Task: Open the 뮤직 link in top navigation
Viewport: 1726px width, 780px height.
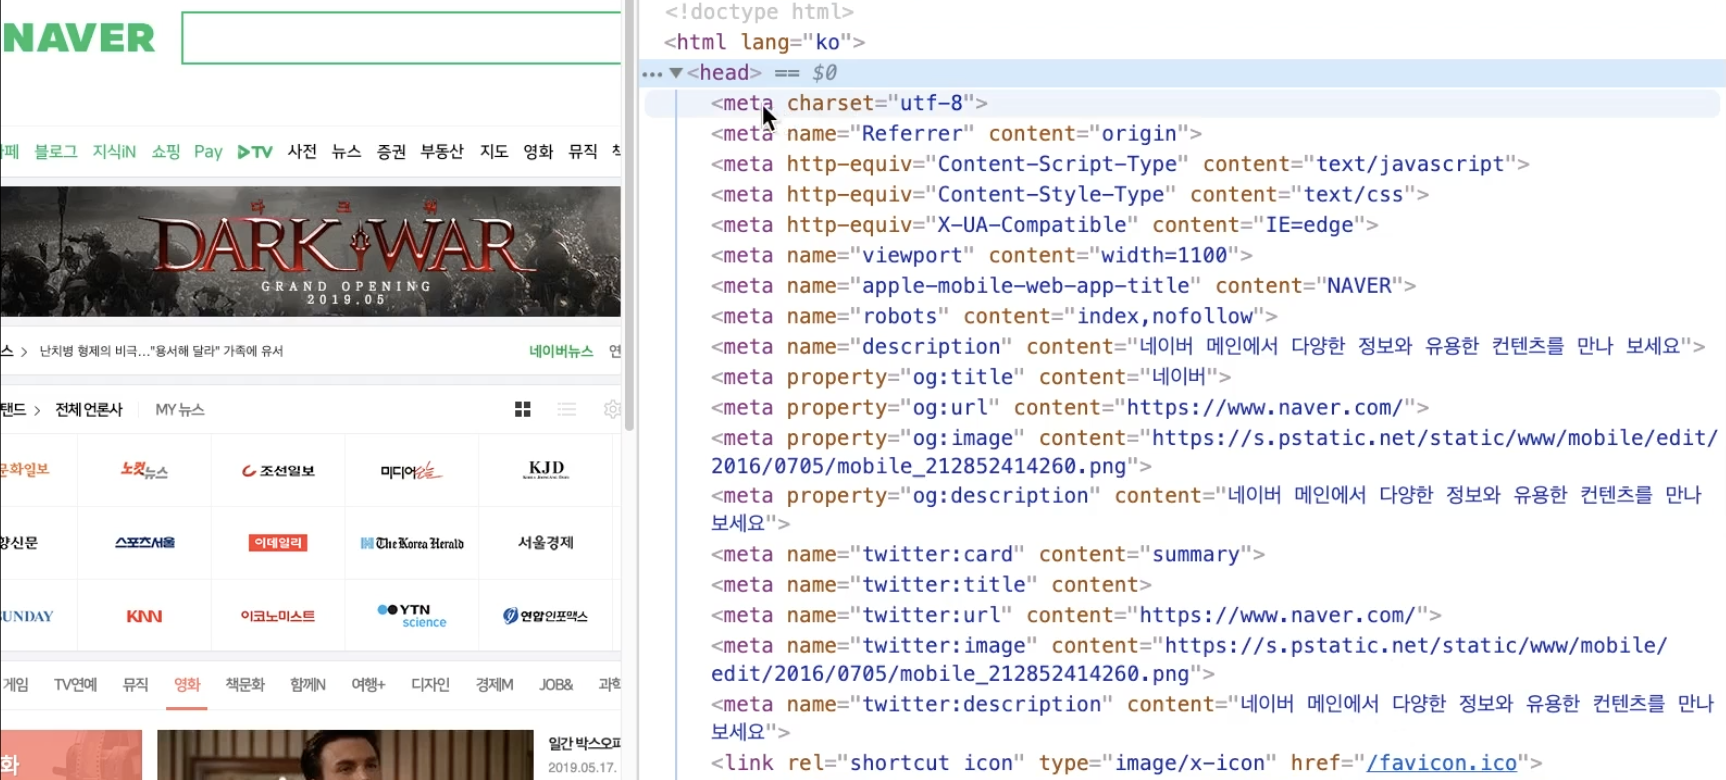Action: click(583, 151)
